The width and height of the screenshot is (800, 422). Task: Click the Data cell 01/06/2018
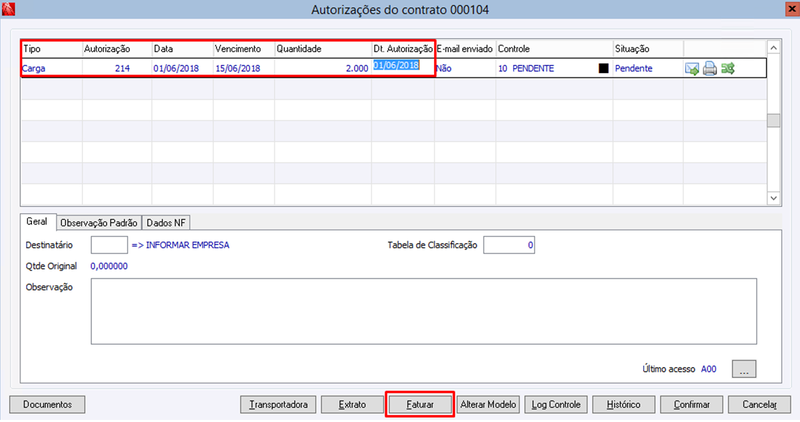(182, 68)
